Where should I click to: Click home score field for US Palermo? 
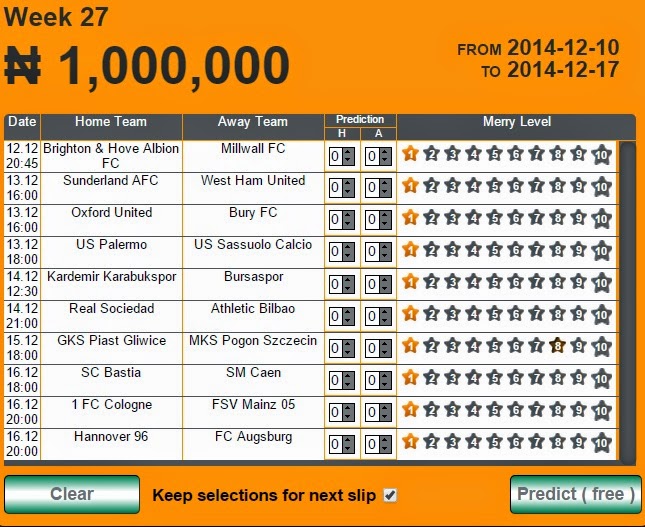click(336, 251)
